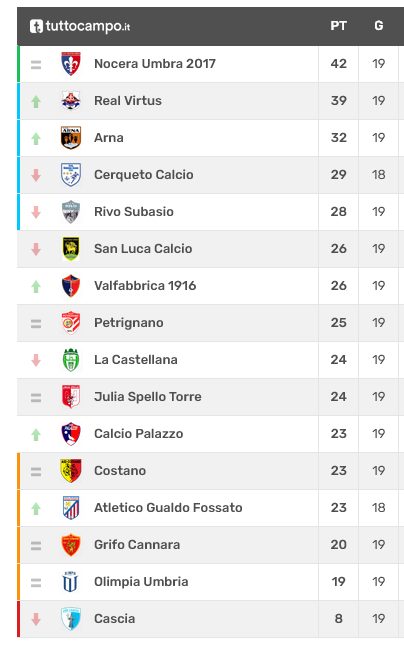Open the San Luca Calcio yellow-black crest

coord(71,249)
